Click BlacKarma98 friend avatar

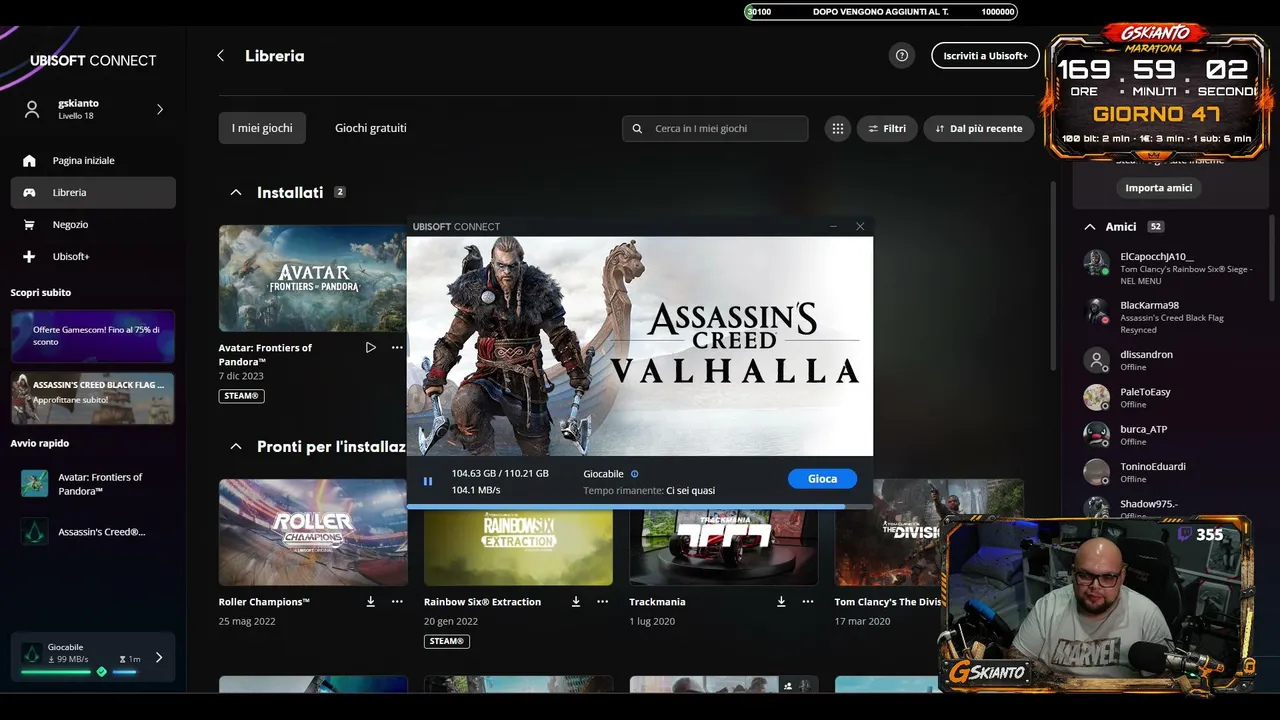[1097, 311]
